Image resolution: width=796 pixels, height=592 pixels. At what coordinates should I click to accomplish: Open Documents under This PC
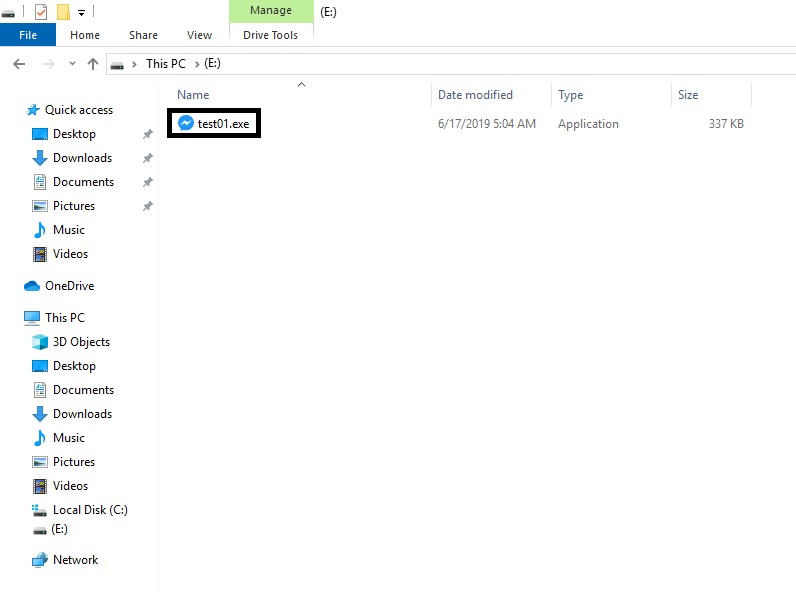[83, 390]
